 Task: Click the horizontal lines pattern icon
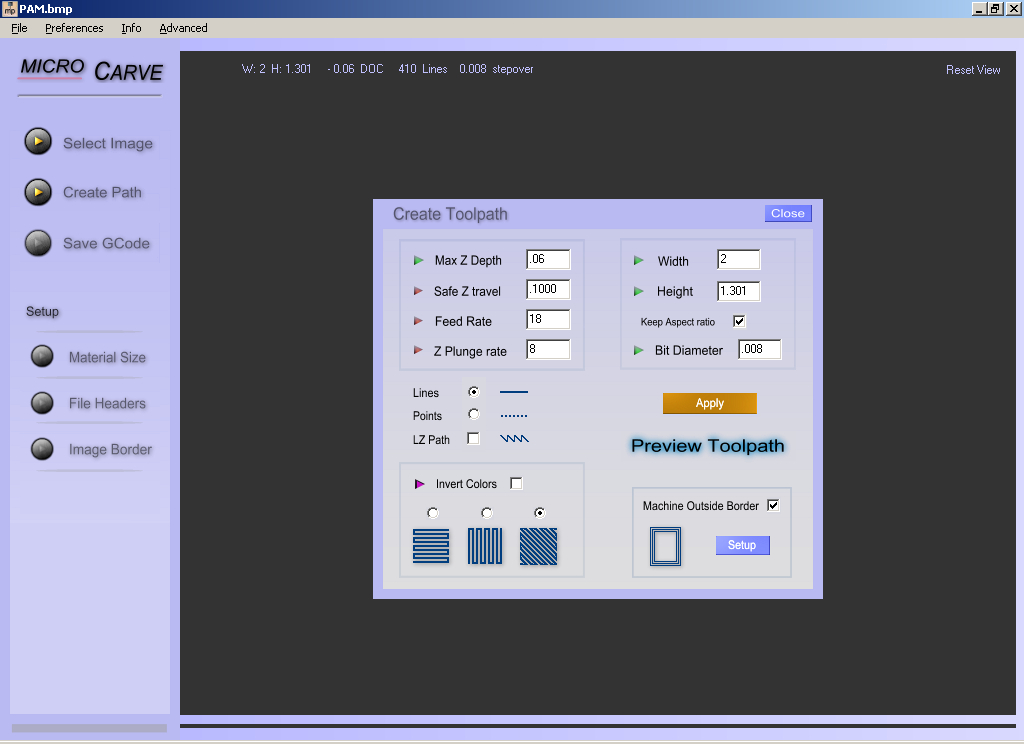(431, 546)
